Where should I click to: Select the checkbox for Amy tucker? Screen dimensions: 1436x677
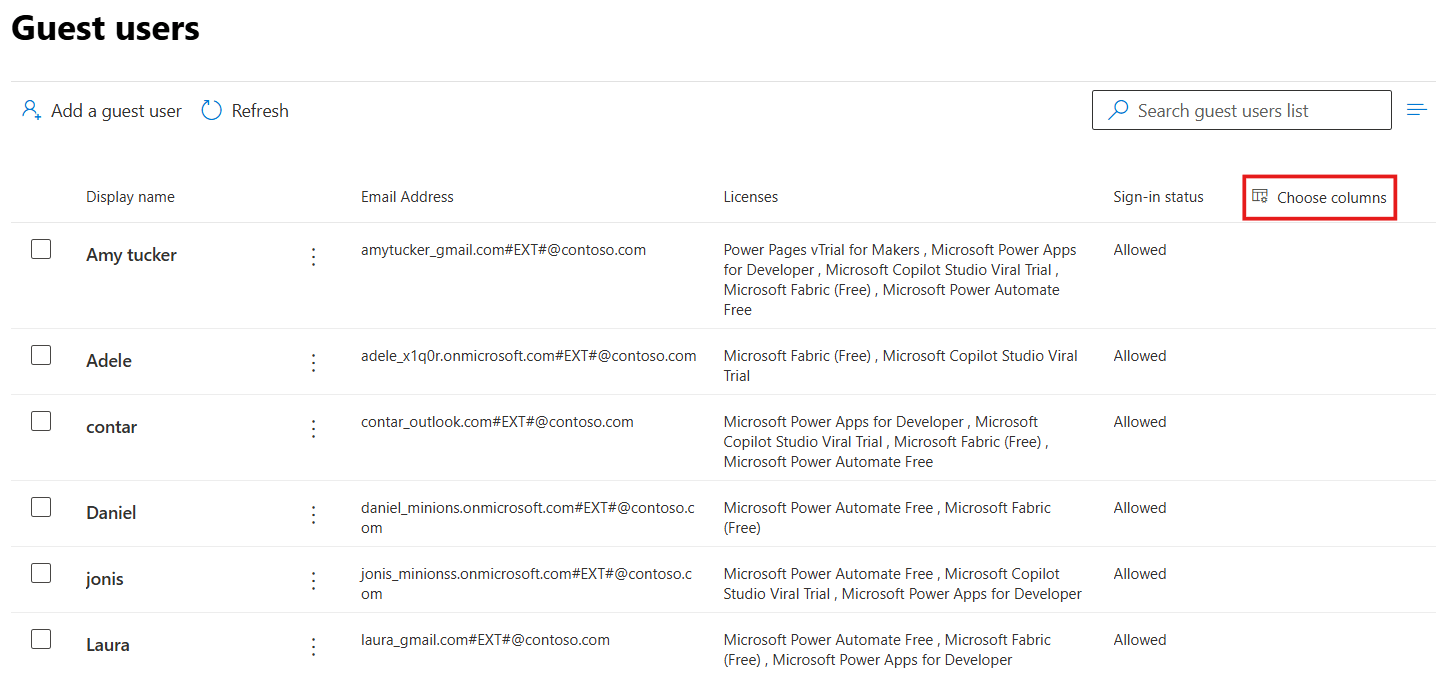pyautogui.click(x=40, y=248)
